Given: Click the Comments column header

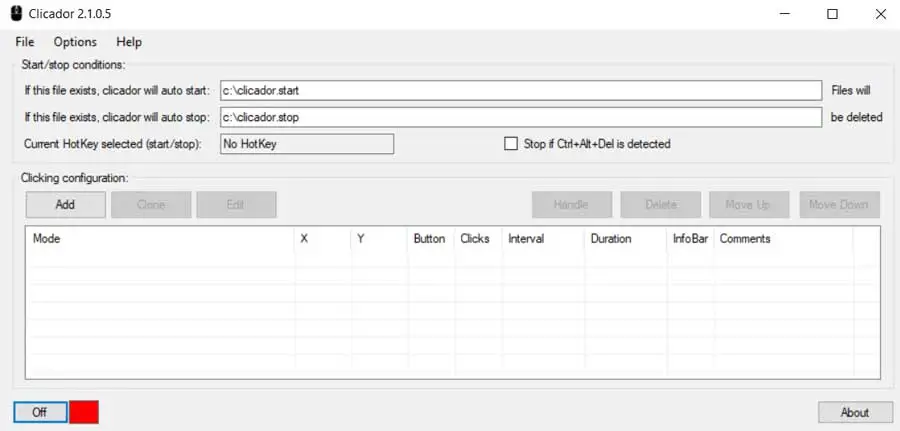Looking at the screenshot, I should point(783,239).
